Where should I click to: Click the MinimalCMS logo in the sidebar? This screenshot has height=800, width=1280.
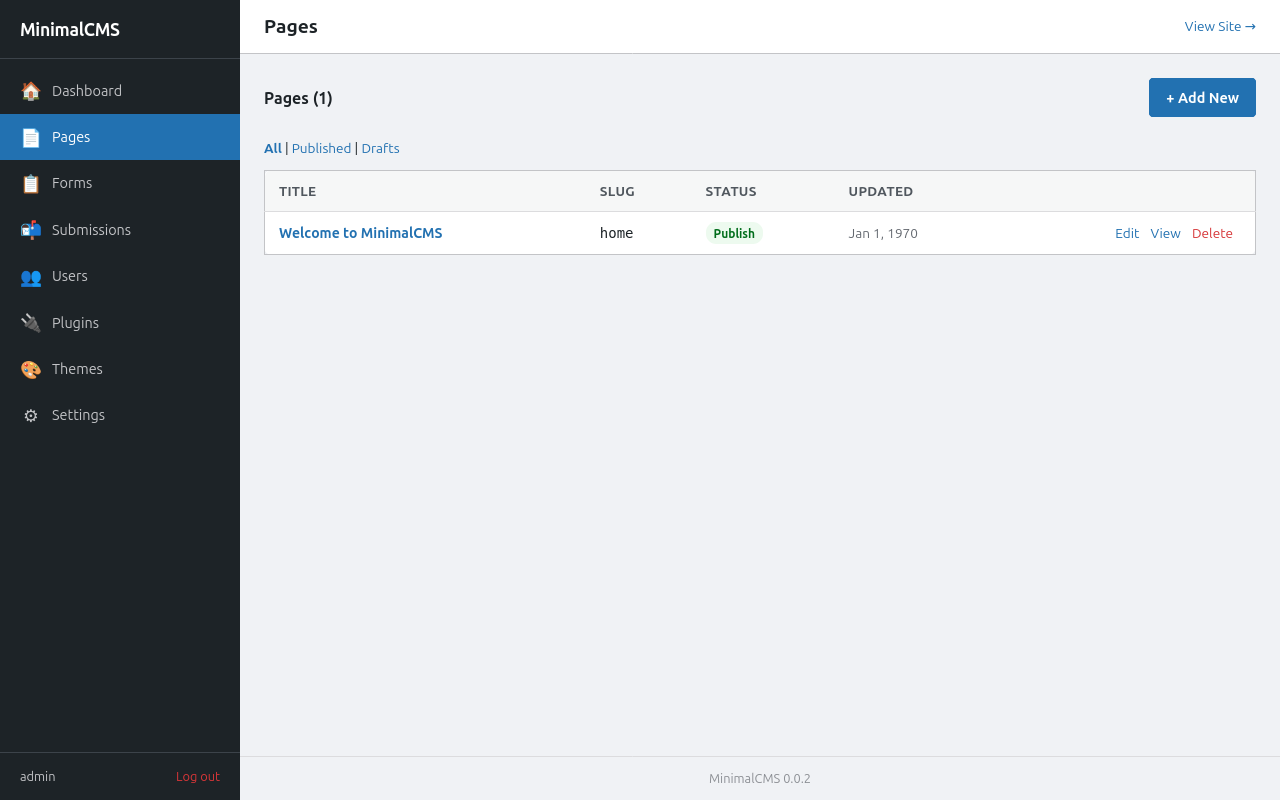click(x=70, y=30)
